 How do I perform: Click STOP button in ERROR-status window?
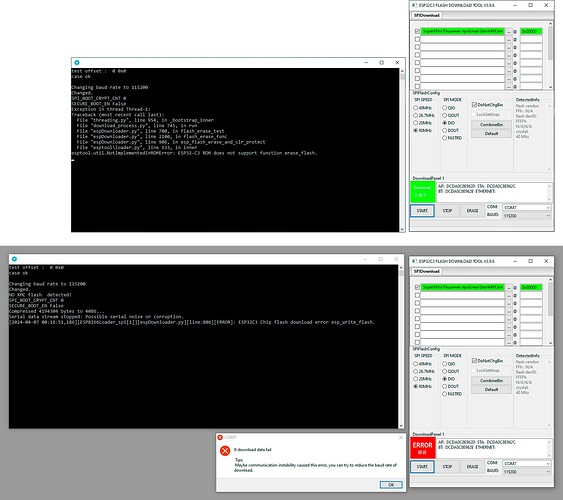tap(447, 467)
